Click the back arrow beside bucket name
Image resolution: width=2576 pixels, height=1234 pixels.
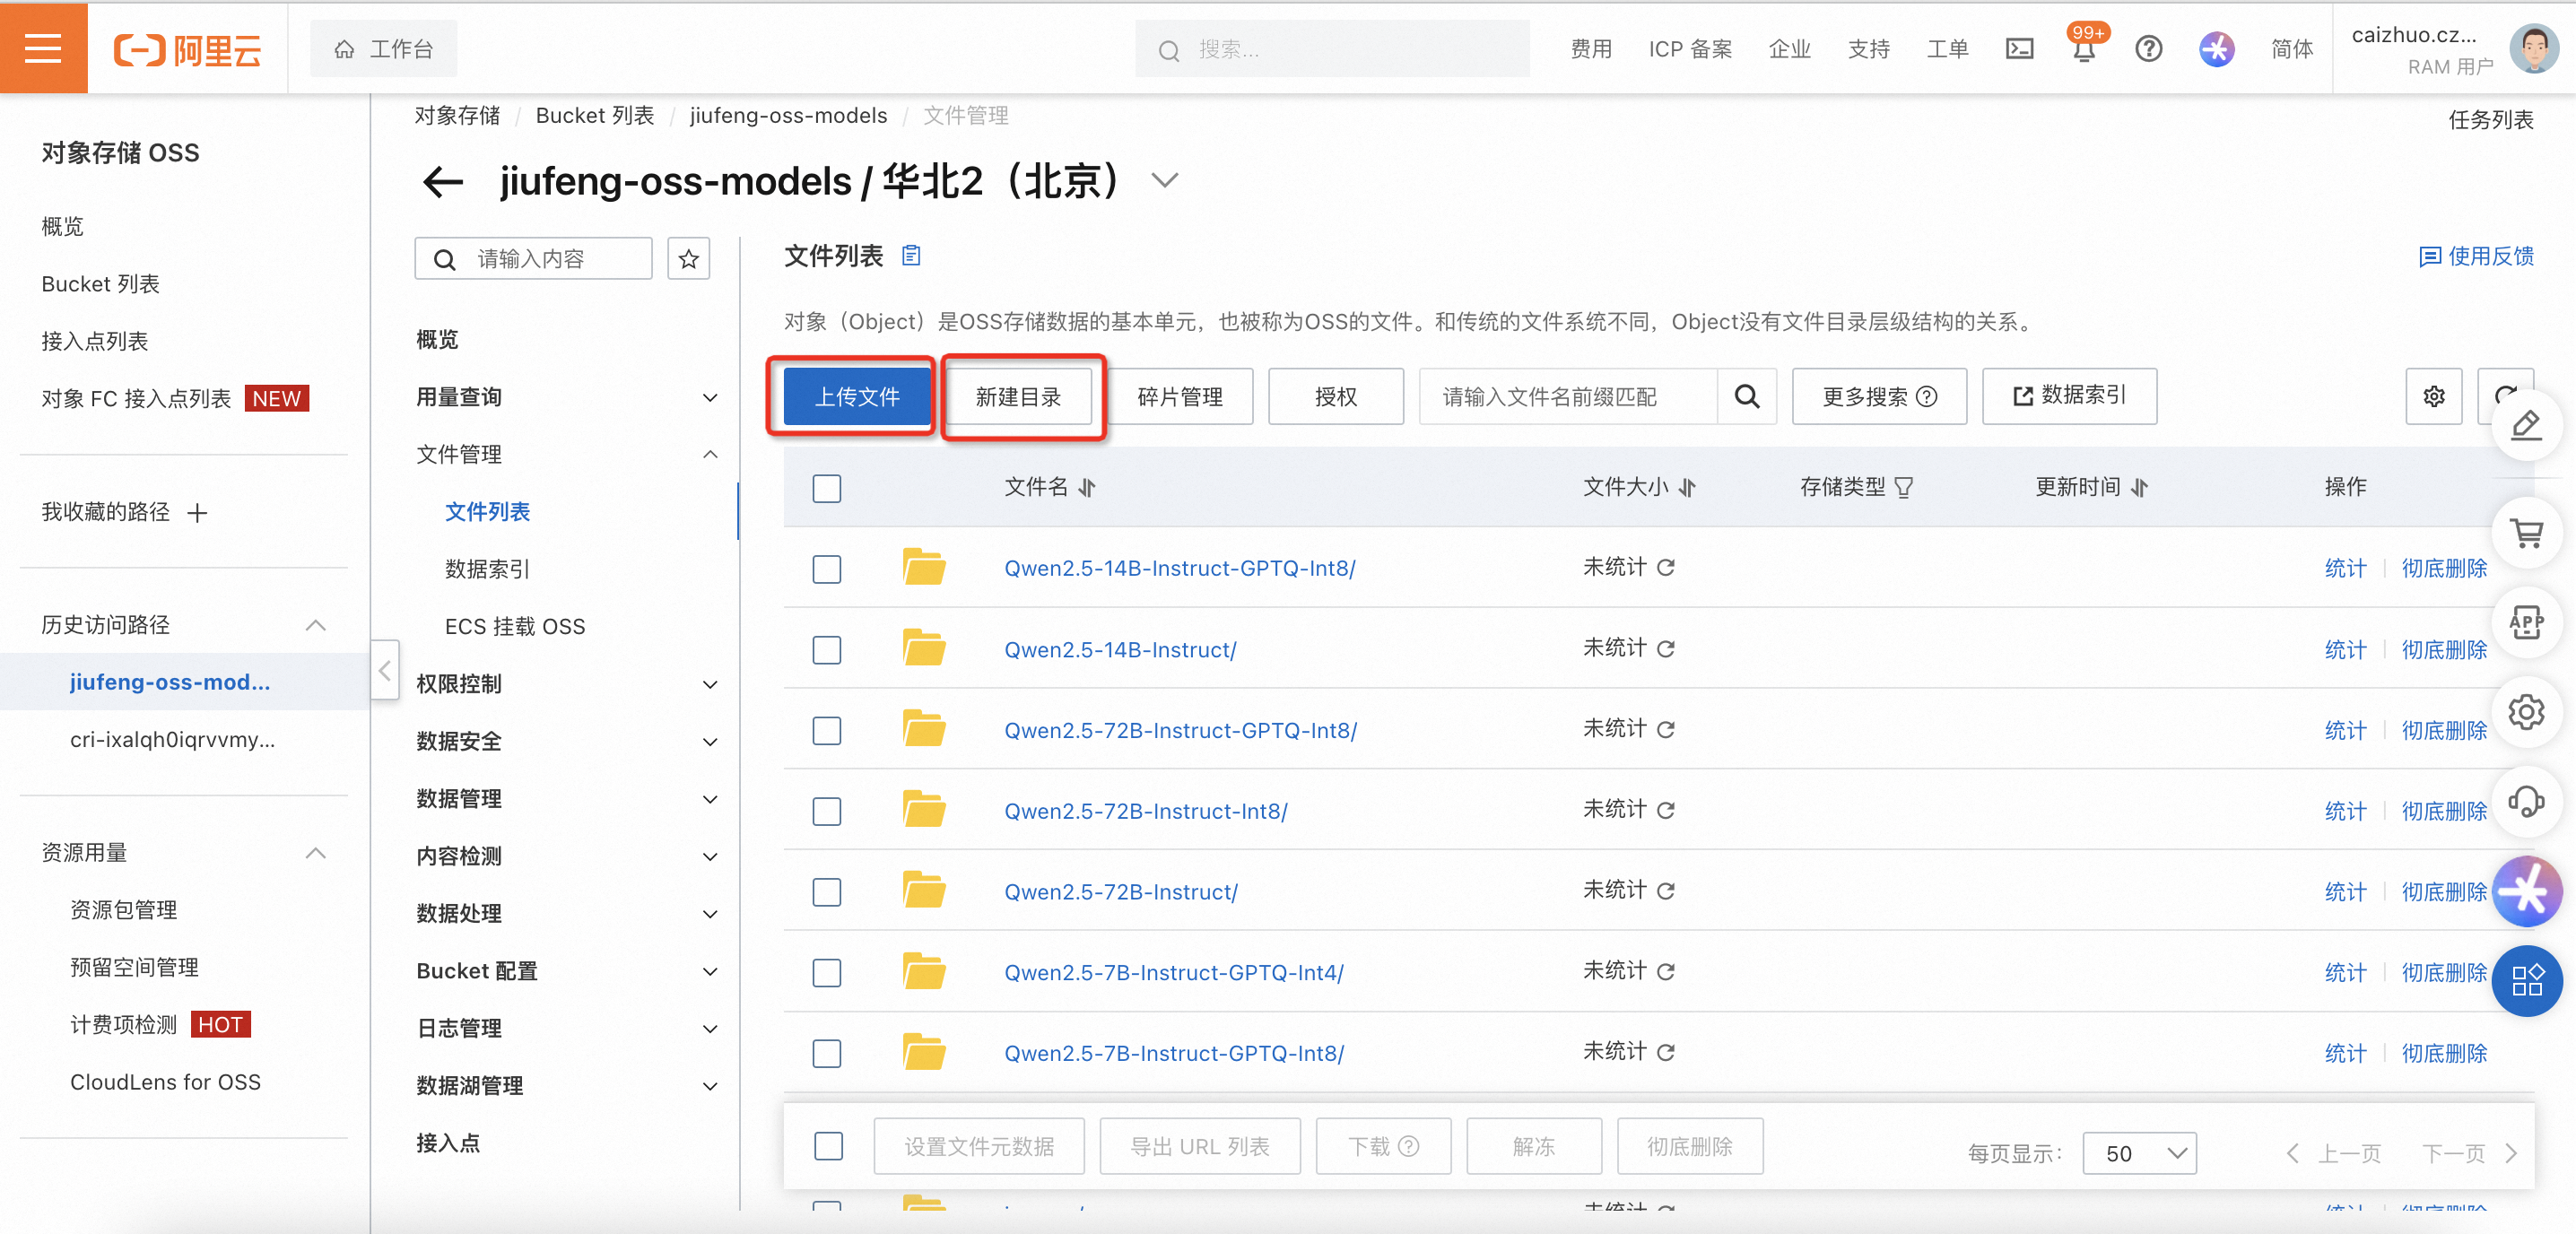(x=442, y=182)
